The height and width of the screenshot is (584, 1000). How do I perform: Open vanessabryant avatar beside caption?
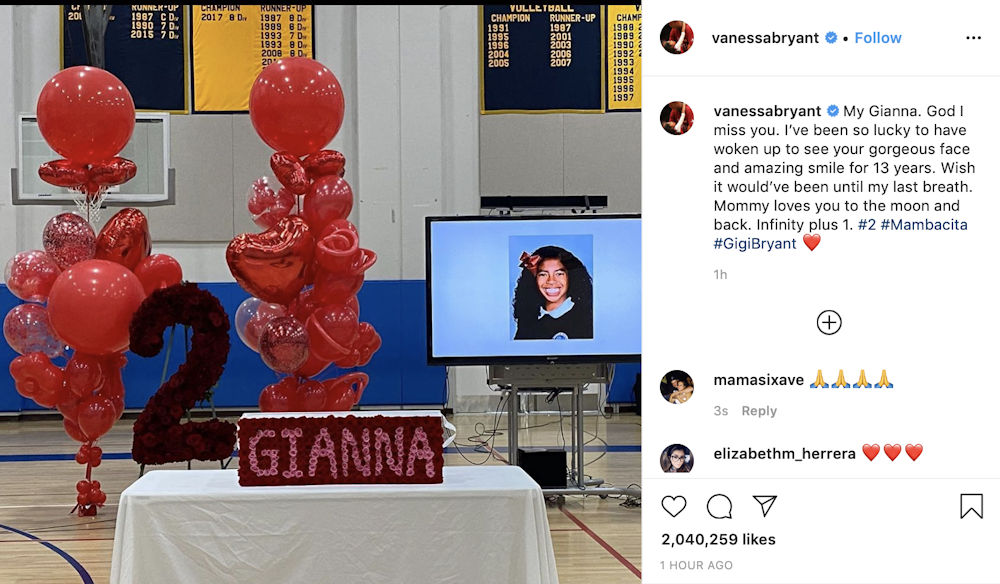pyautogui.click(x=677, y=118)
